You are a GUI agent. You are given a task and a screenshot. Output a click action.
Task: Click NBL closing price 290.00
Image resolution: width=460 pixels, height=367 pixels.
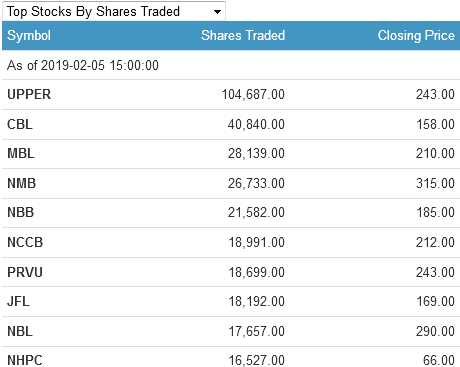(x=435, y=331)
